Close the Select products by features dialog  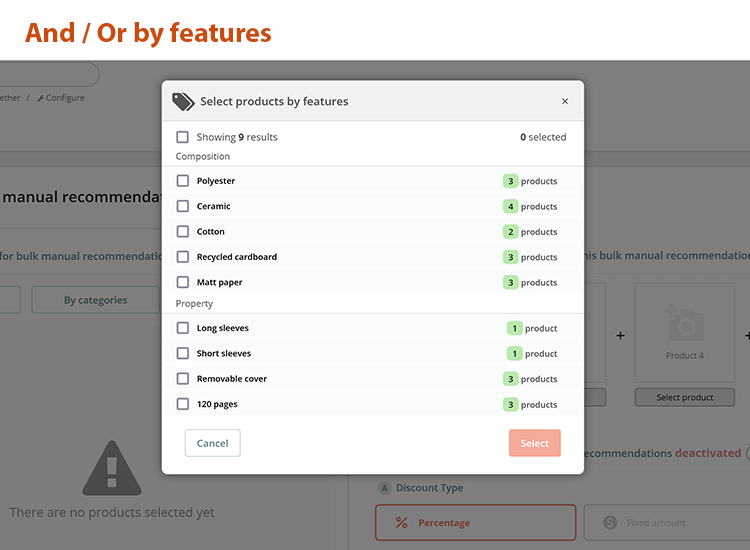tap(565, 101)
